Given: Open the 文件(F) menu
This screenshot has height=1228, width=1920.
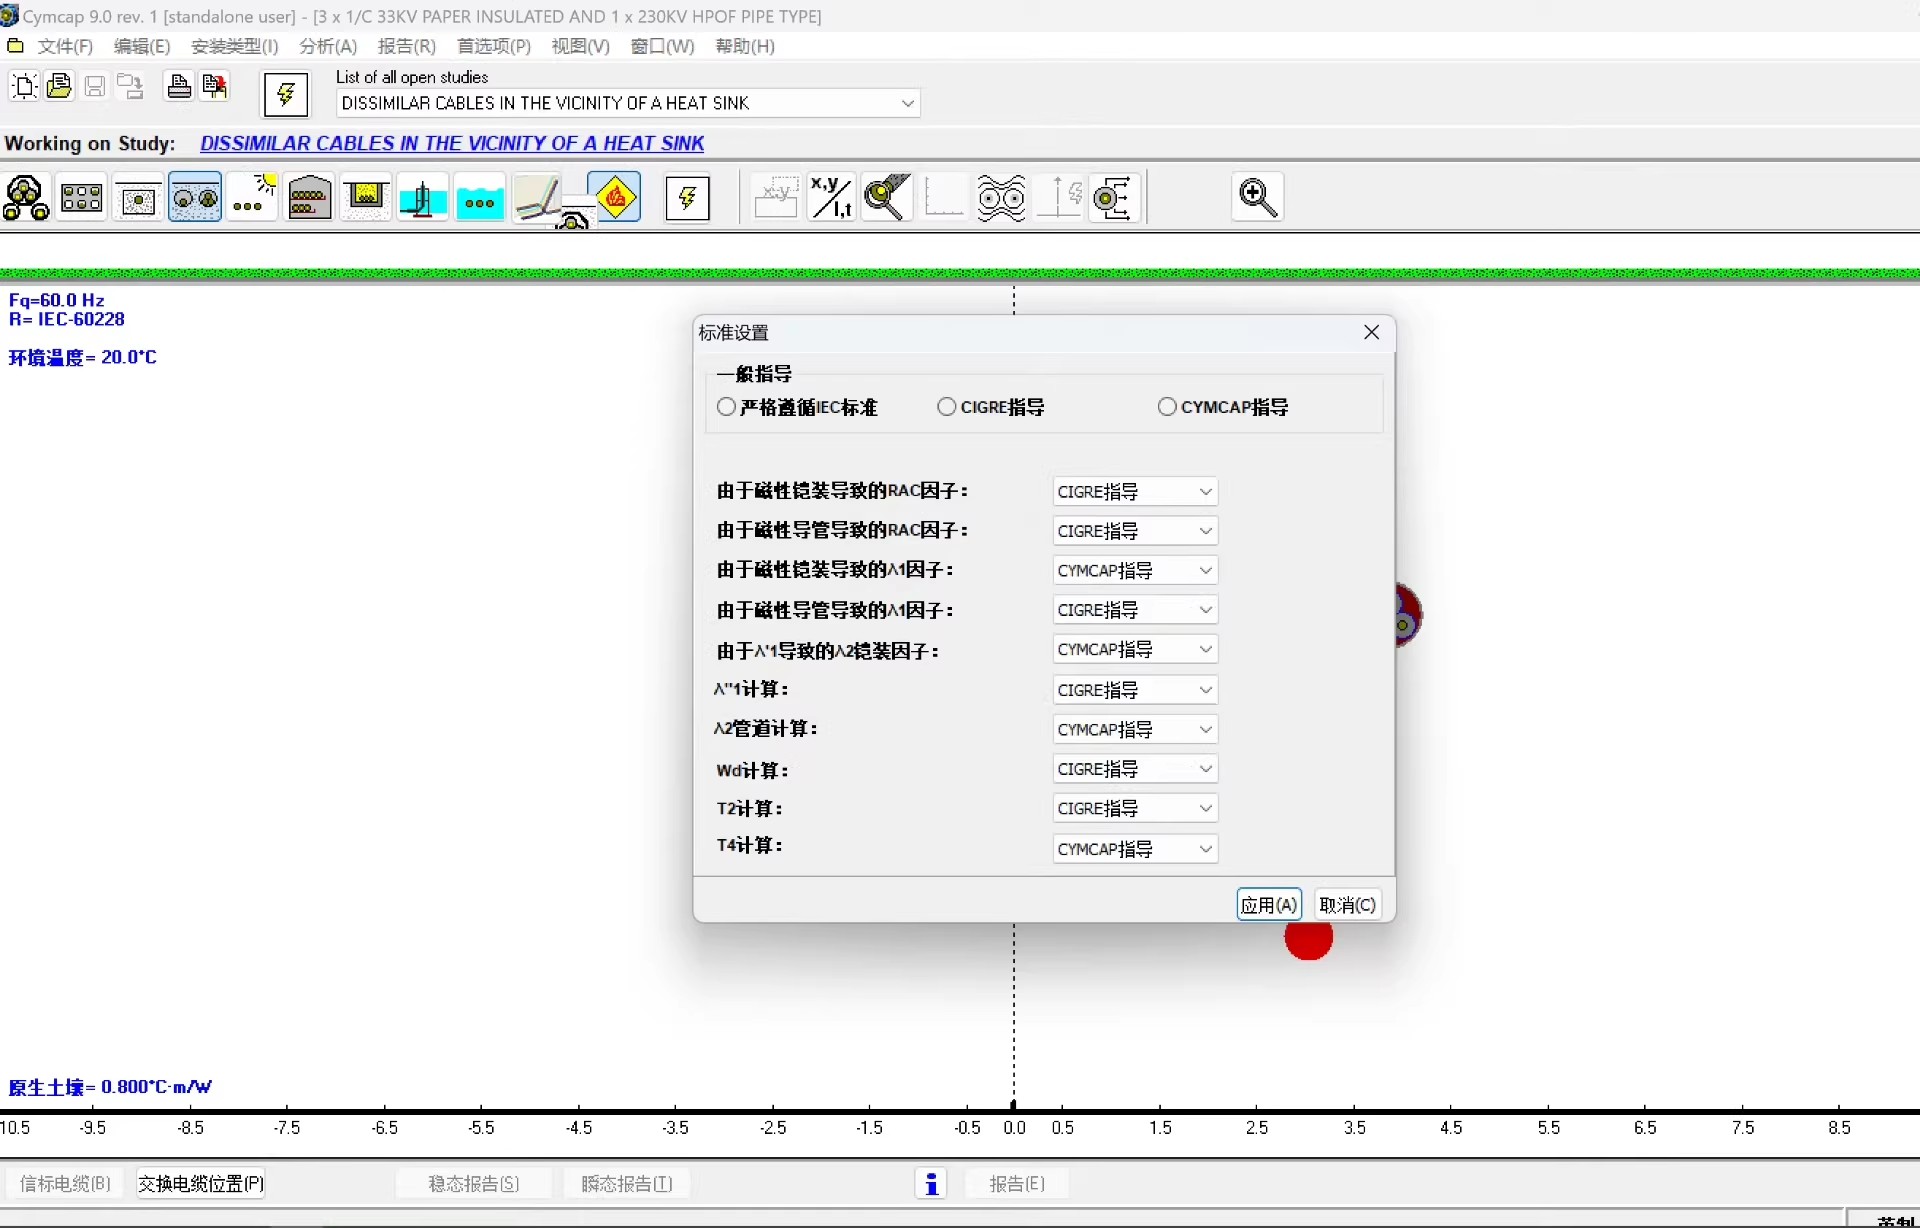Looking at the screenshot, I should point(65,46).
